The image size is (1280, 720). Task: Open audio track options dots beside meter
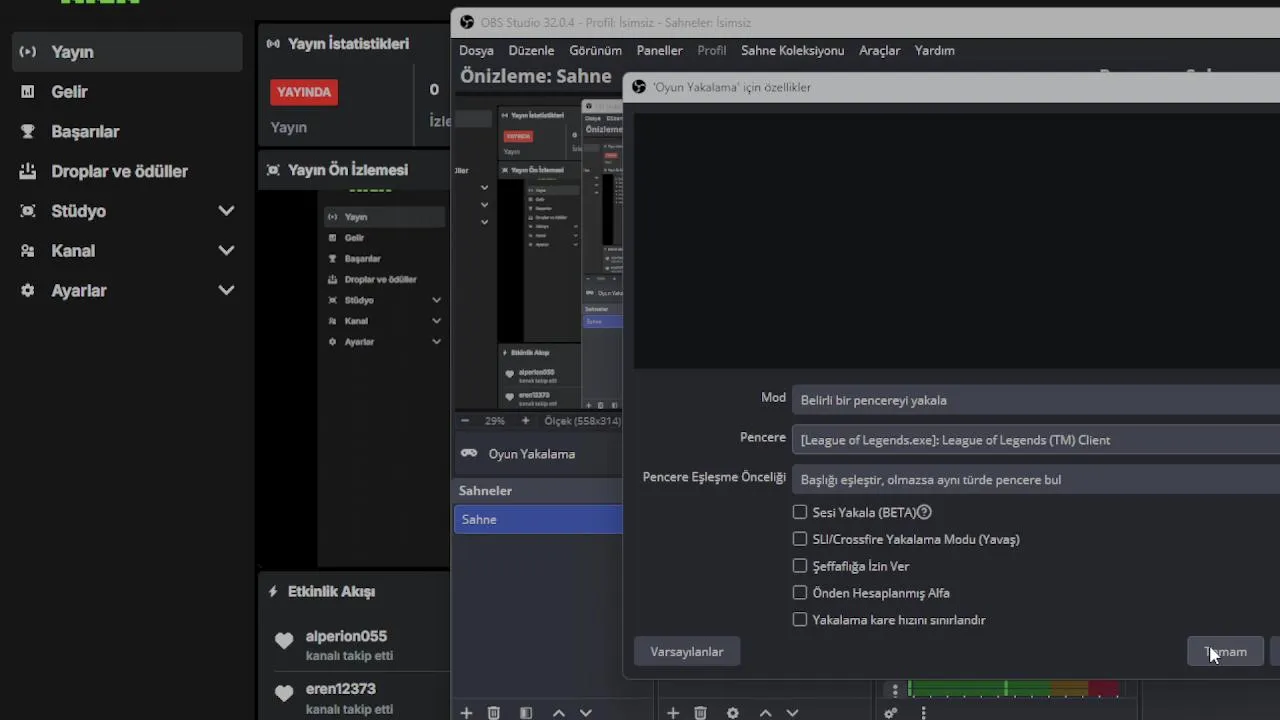895,690
